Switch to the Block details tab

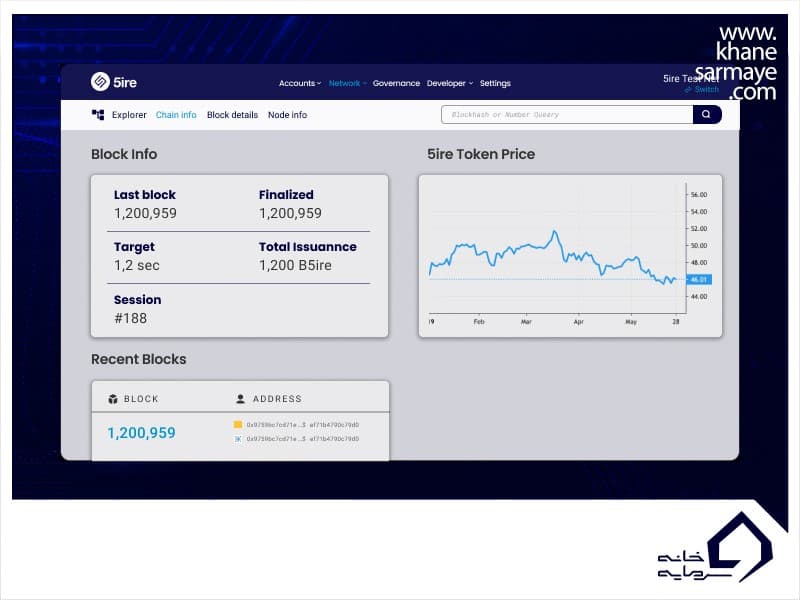(x=232, y=115)
